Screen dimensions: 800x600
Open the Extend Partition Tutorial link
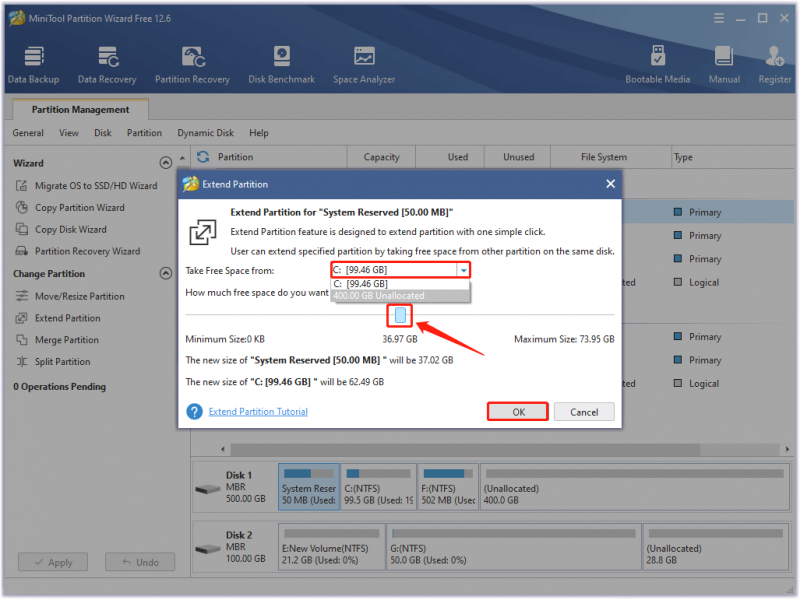pos(258,411)
